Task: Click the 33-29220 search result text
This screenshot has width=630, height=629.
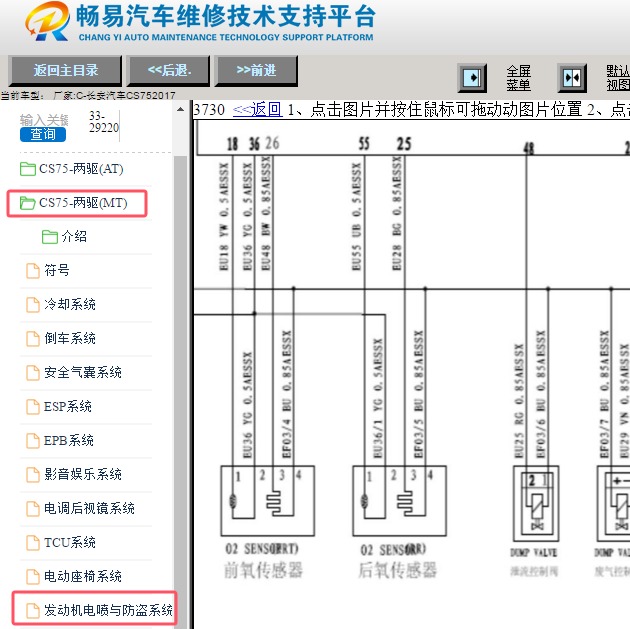Action: point(104,122)
